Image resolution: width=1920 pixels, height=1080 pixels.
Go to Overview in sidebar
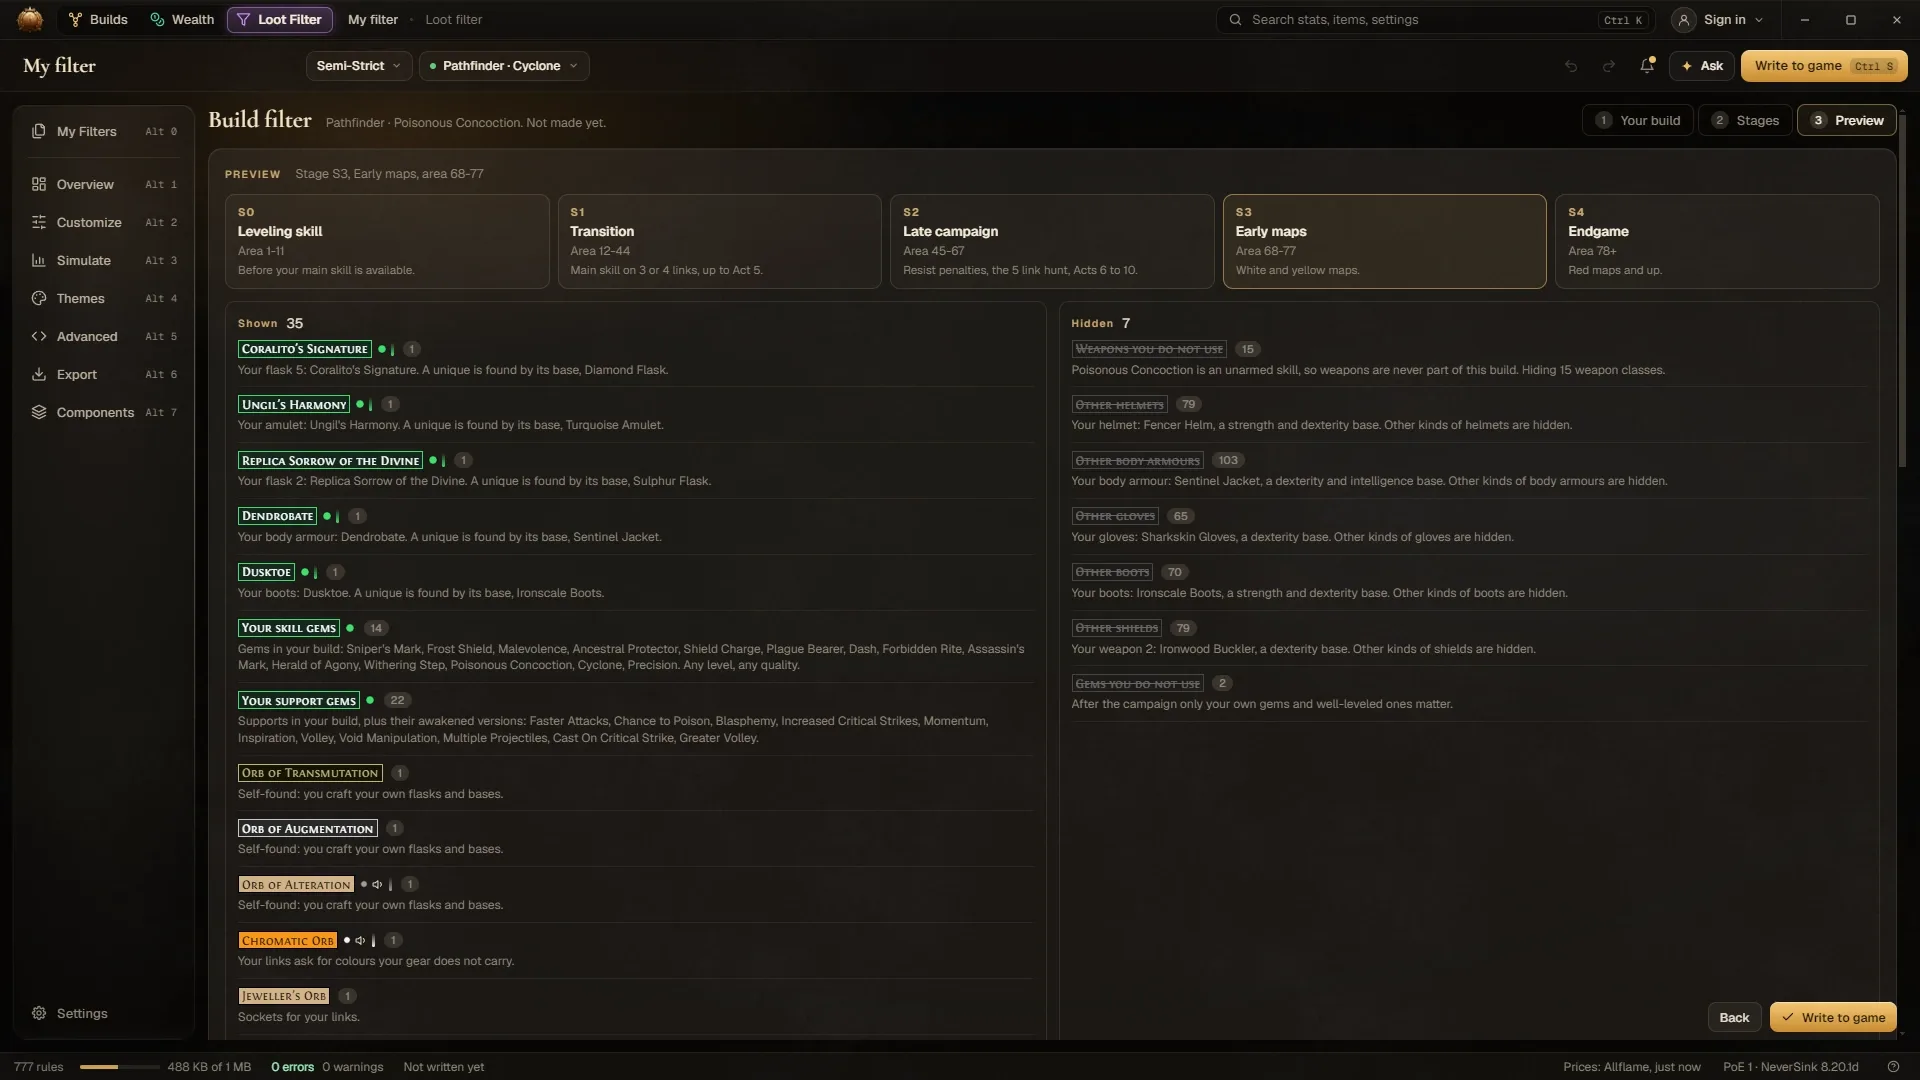click(104, 184)
